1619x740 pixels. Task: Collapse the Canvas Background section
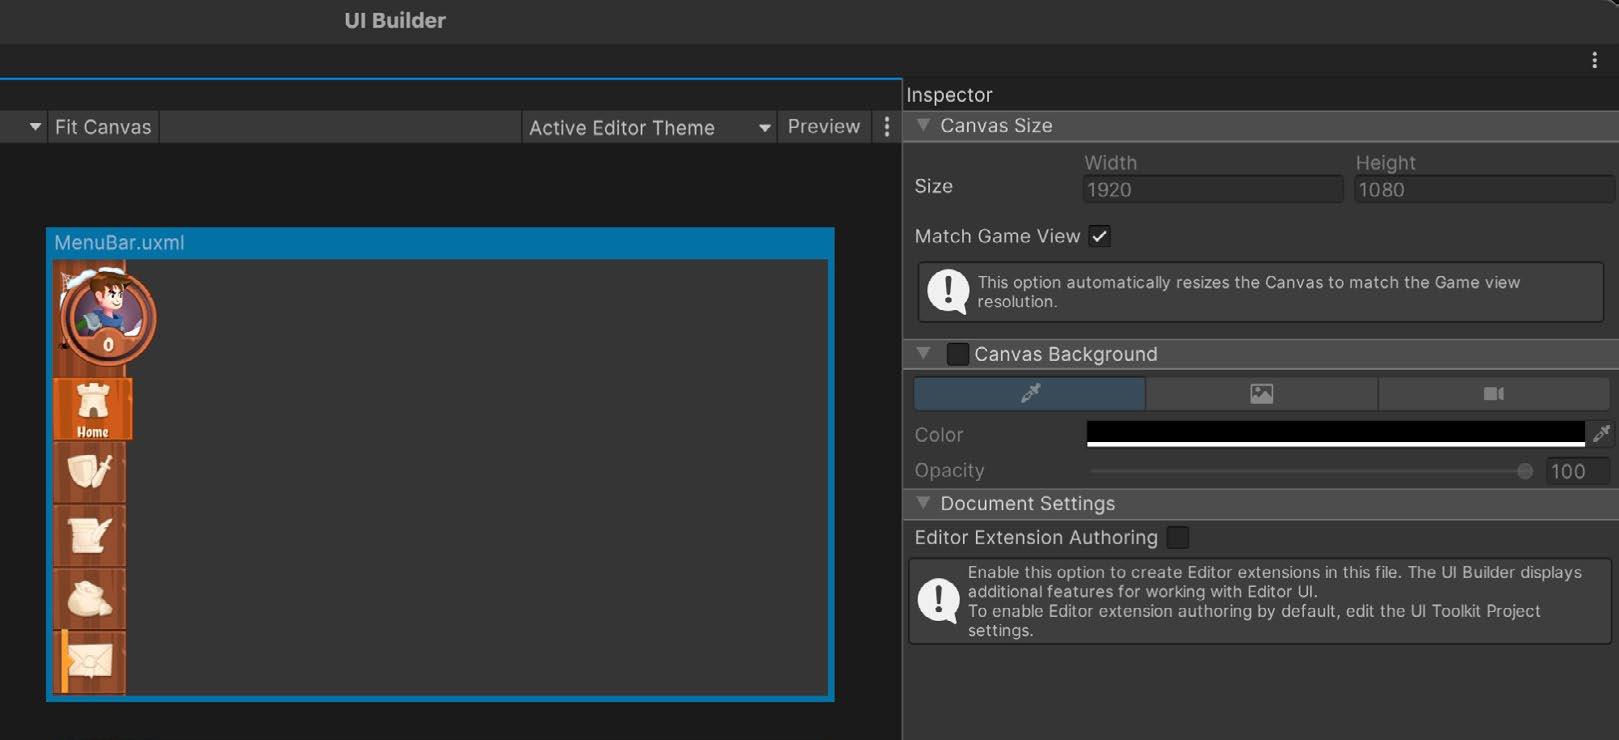[923, 354]
